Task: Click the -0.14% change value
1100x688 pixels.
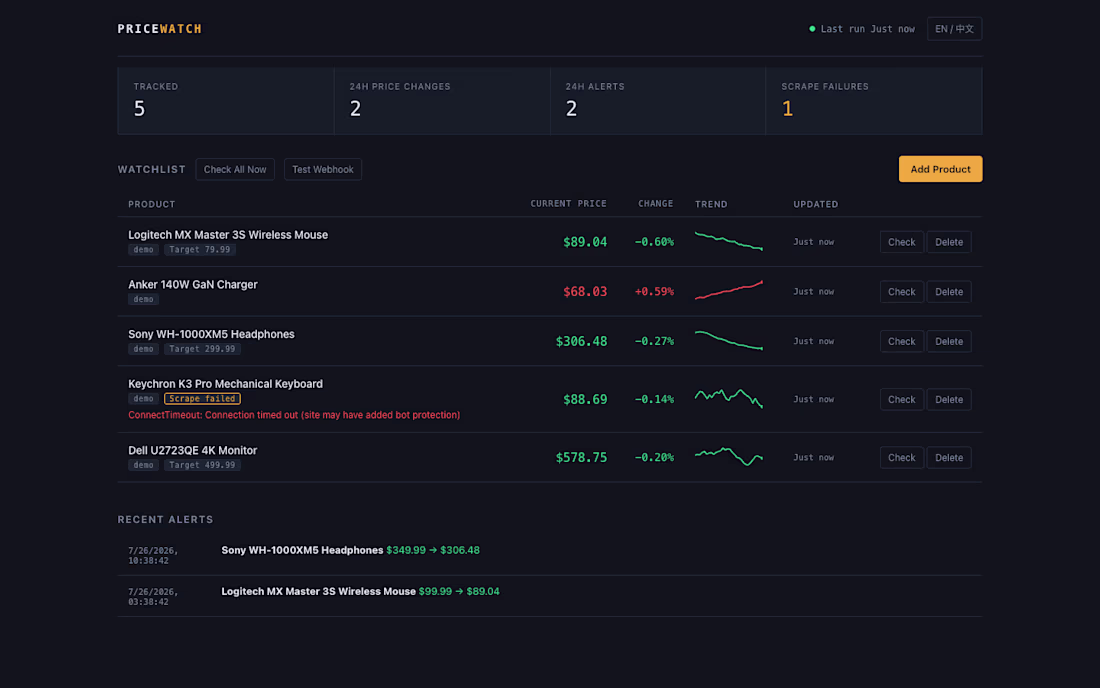Action: [x=654, y=400]
